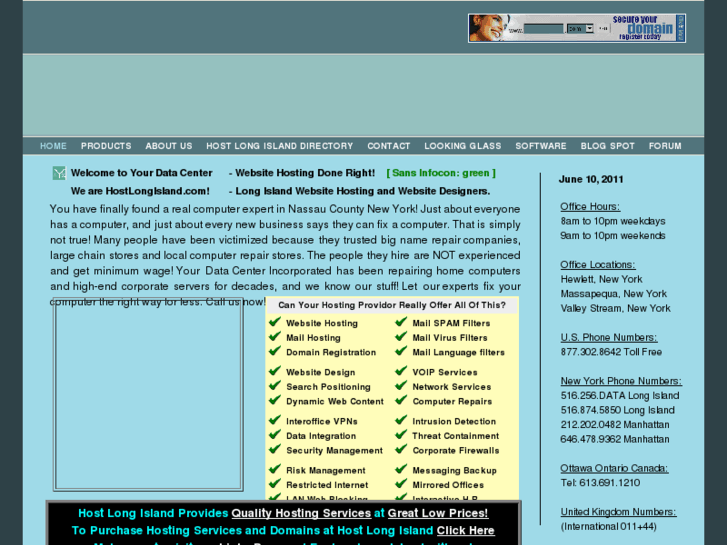Image resolution: width=727 pixels, height=545 pixels.
Task: Follow the Great Low Prices! link
Action: tap(438, 513)
